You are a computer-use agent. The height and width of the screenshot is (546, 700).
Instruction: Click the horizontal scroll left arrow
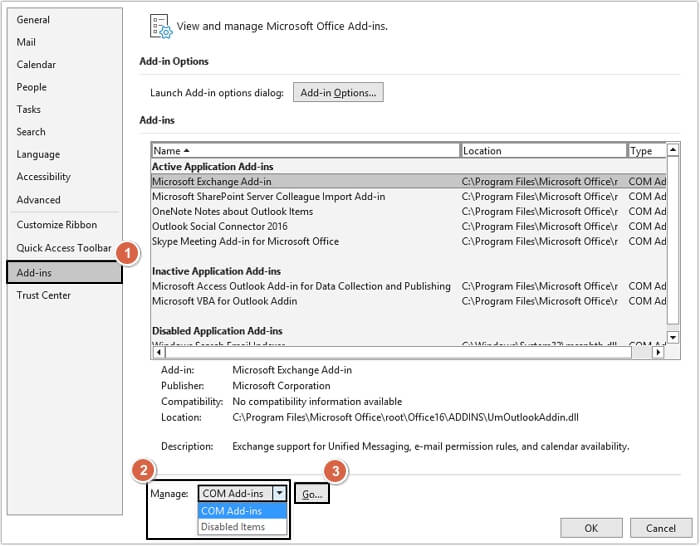(159, 352)
